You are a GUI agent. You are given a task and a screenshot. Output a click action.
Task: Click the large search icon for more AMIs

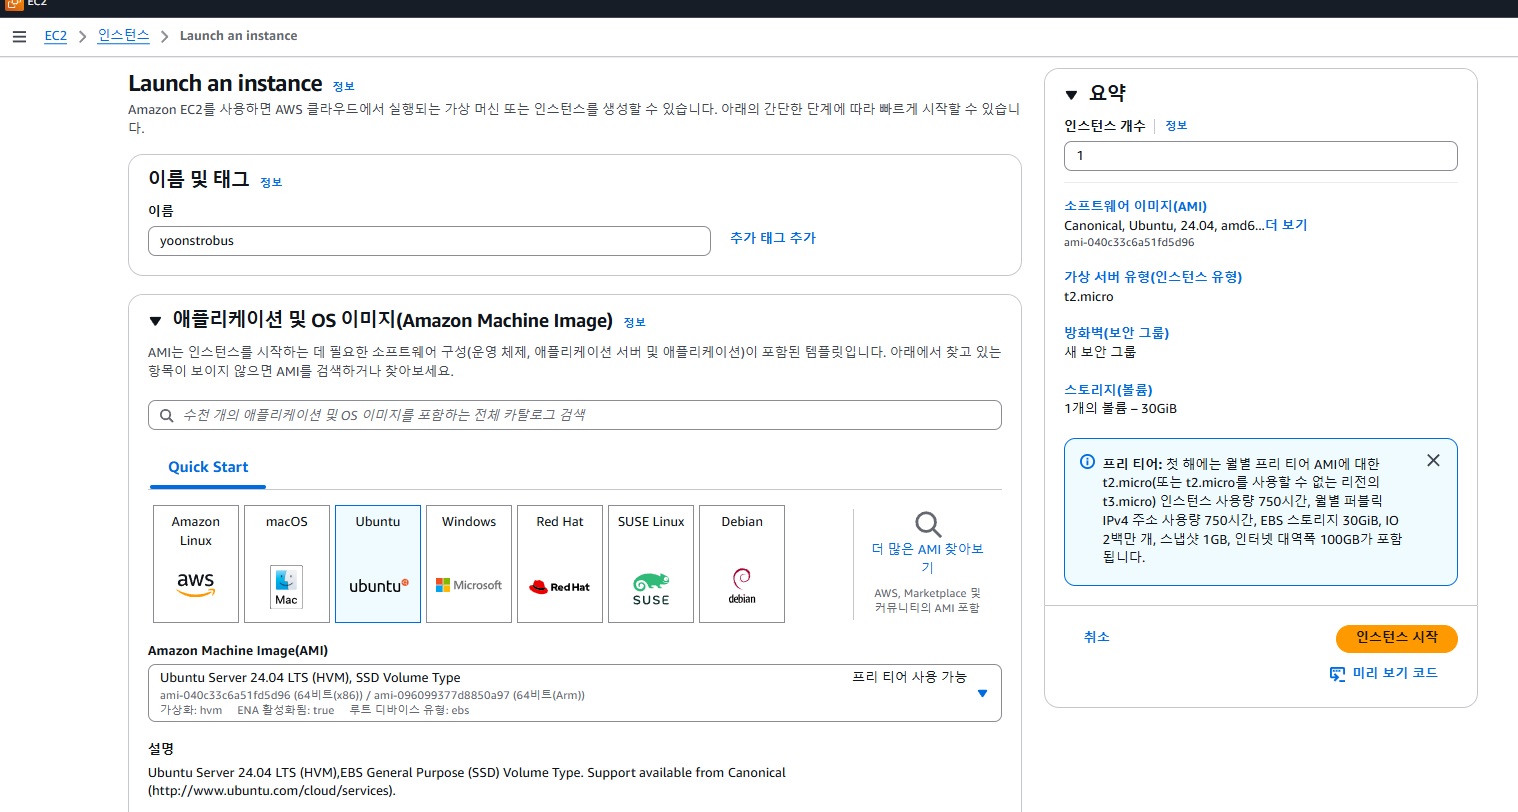928,524
